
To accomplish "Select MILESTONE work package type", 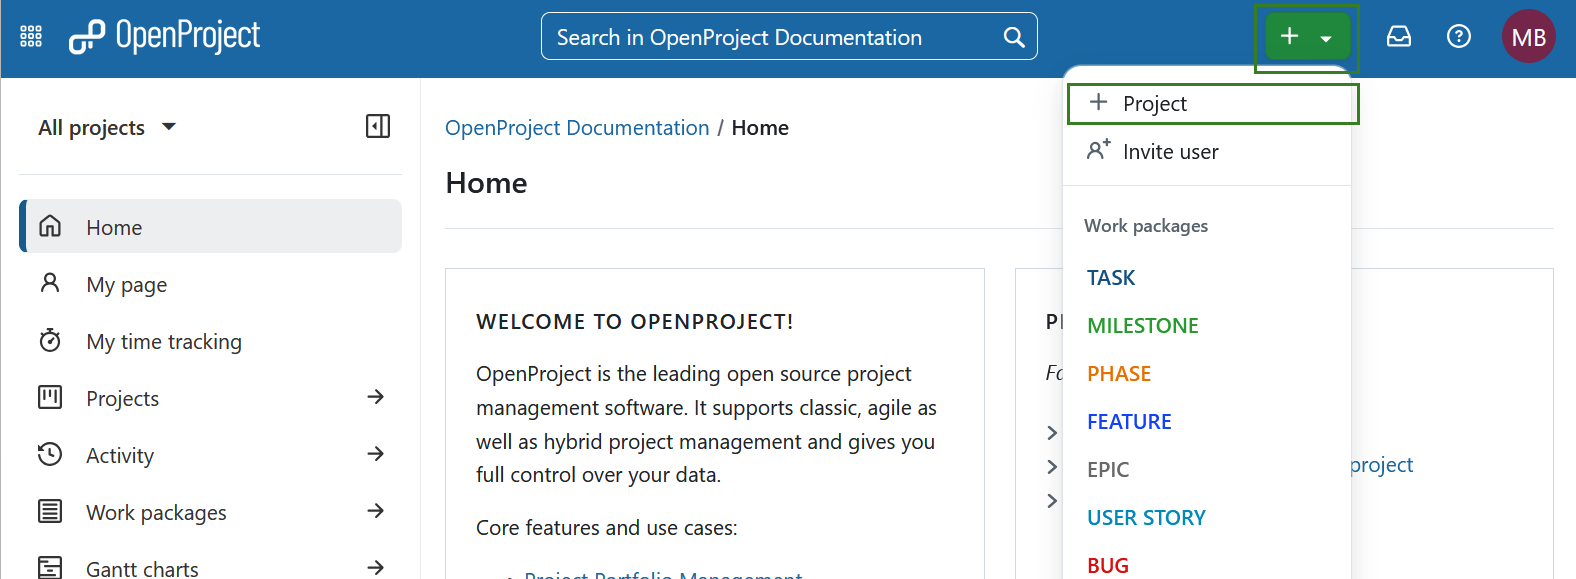I will (x=1142, y=326).
